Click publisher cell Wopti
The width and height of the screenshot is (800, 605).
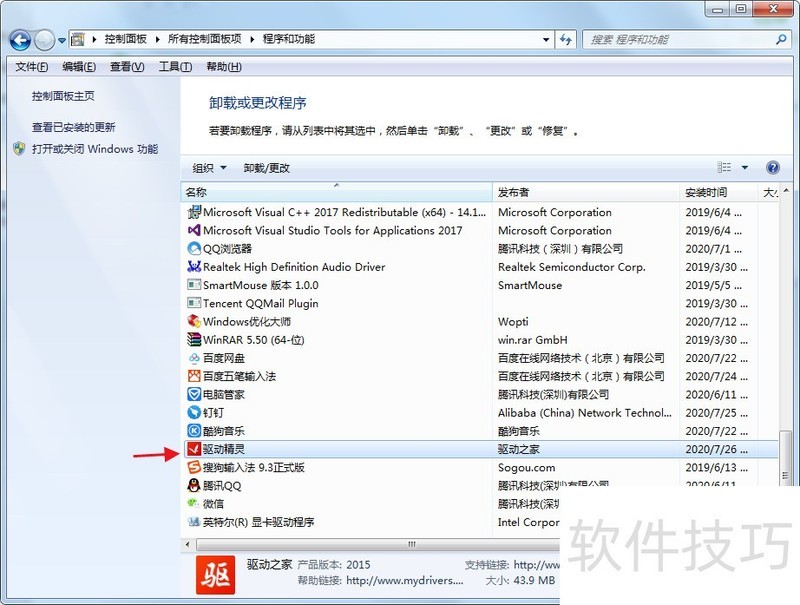tap(513, 322)
